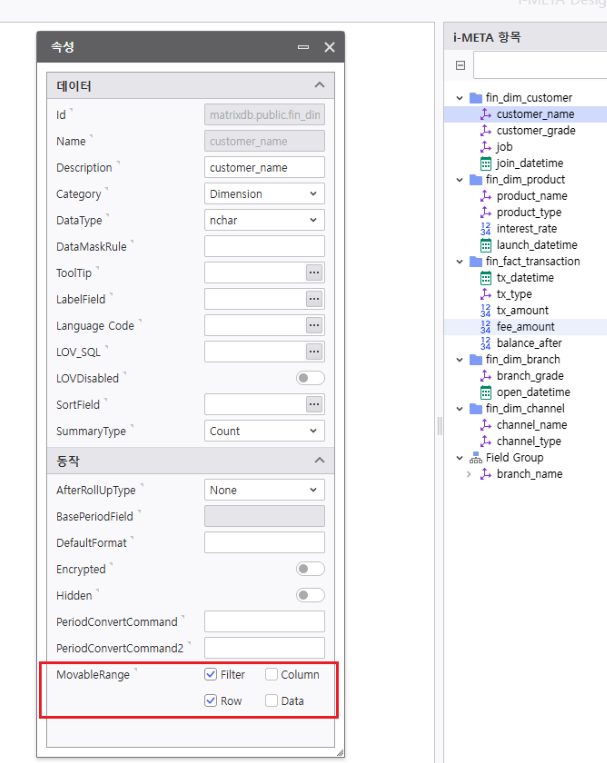Open the LabelField ellipsis editor button

(314, 299)
